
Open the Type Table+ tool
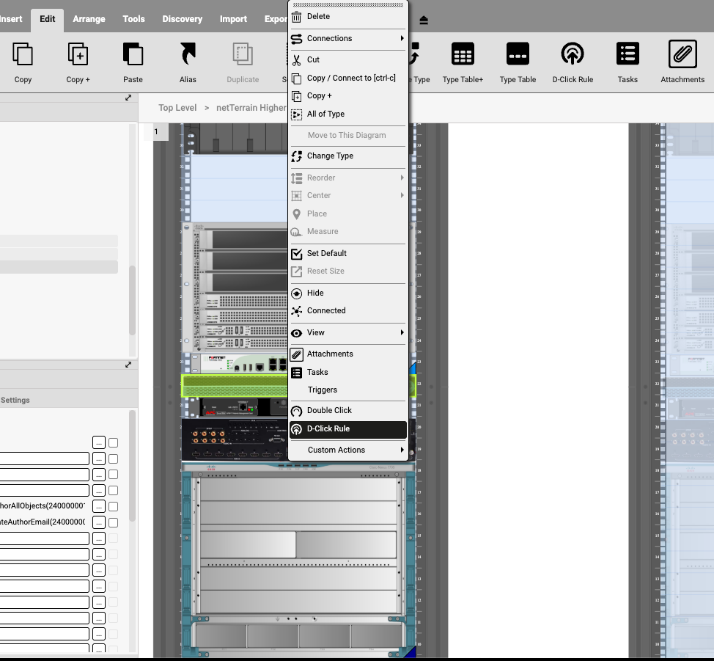[463, 55]
